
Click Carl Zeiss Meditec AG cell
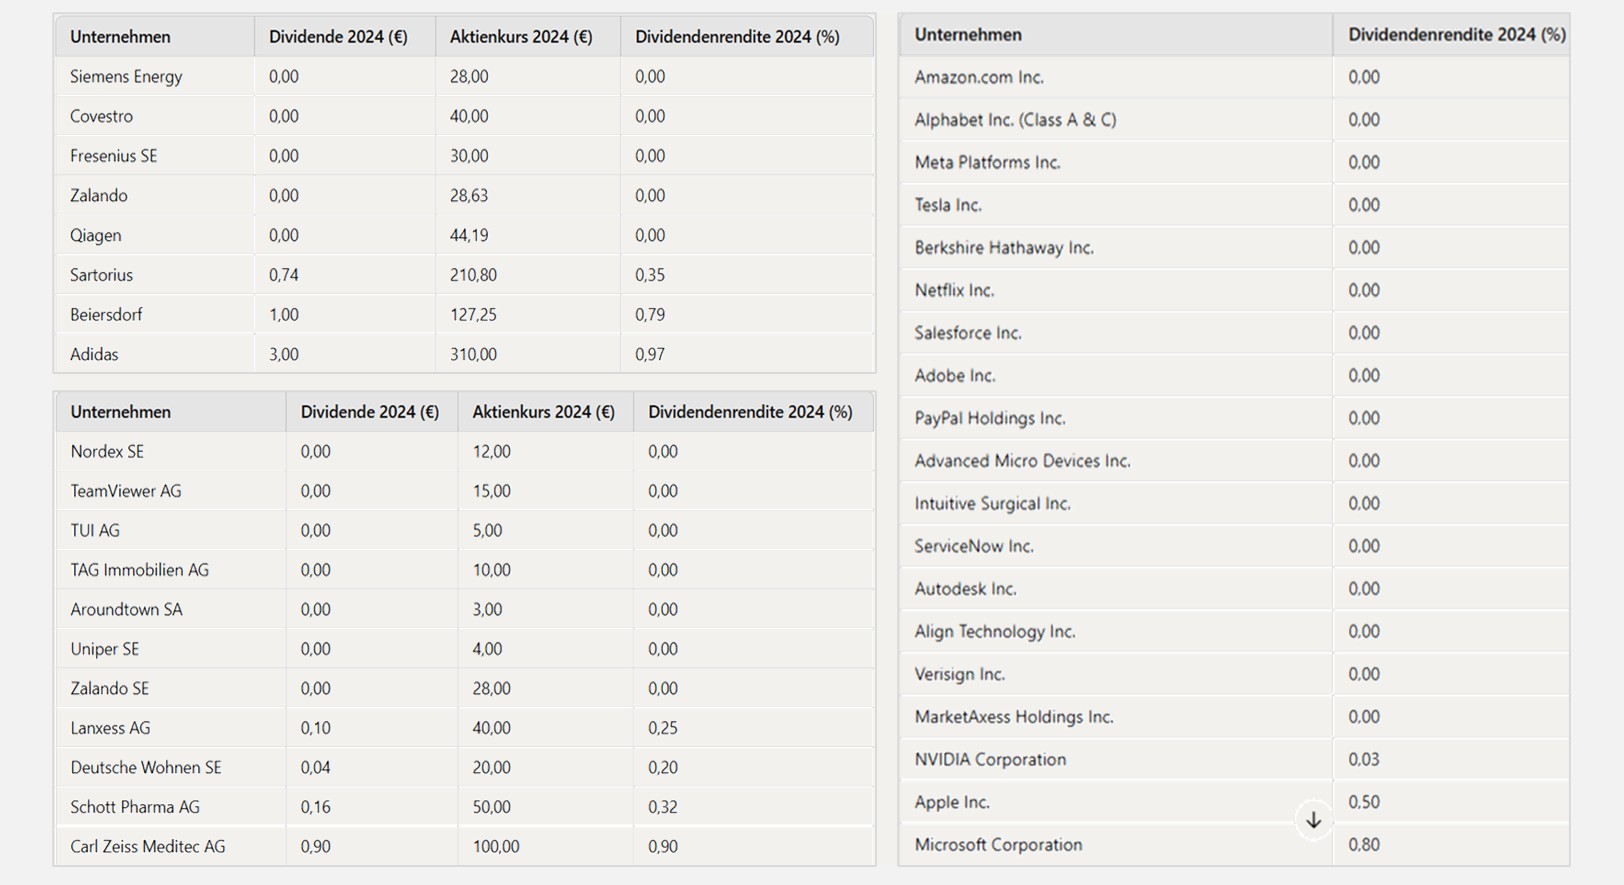coord(148,846)
